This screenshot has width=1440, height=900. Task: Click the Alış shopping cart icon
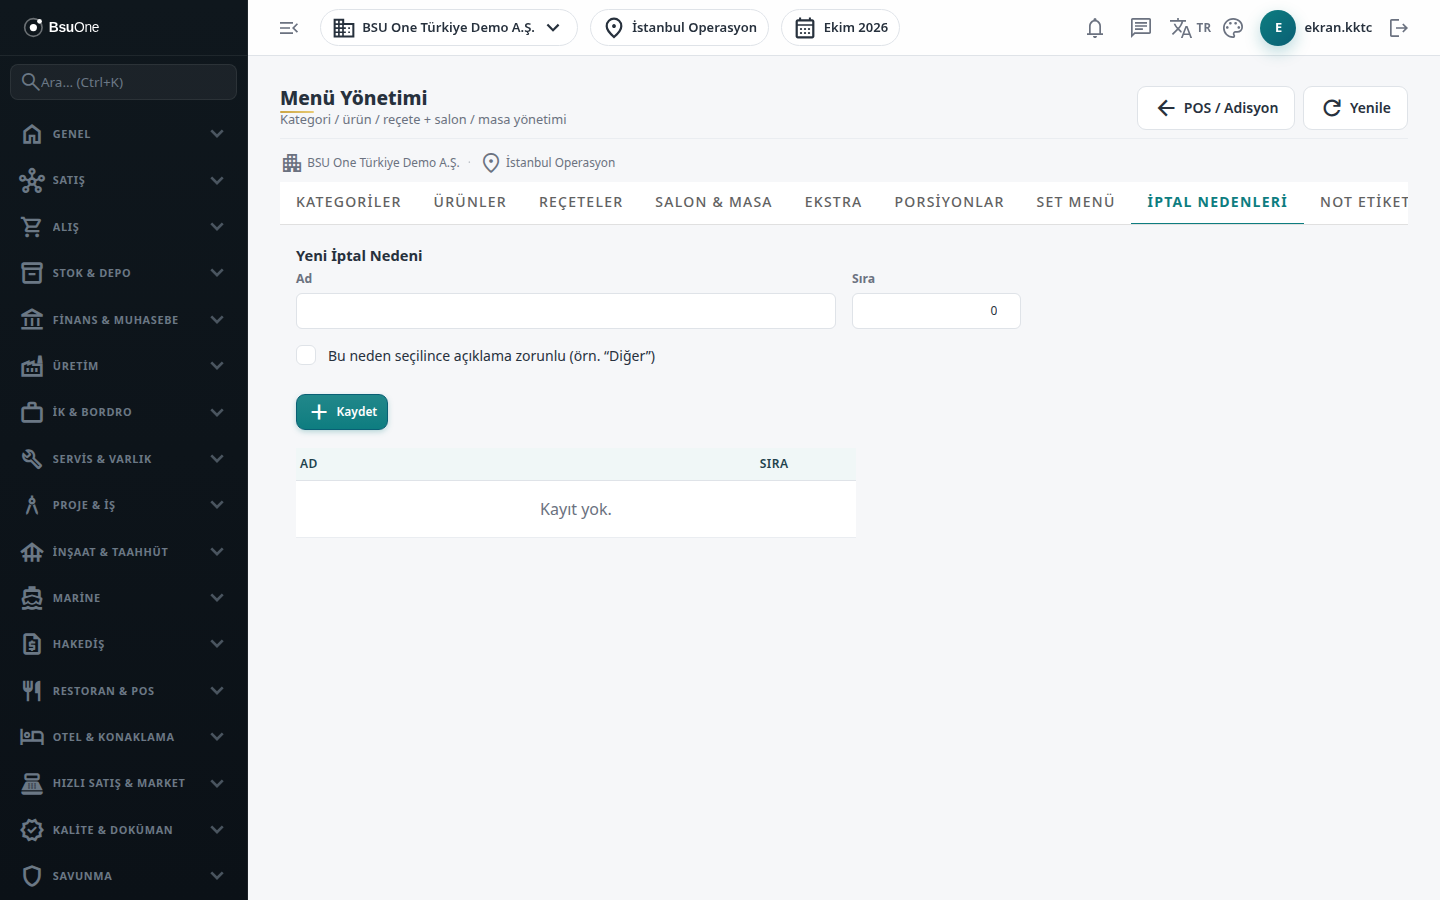click(x=32, y=227)
